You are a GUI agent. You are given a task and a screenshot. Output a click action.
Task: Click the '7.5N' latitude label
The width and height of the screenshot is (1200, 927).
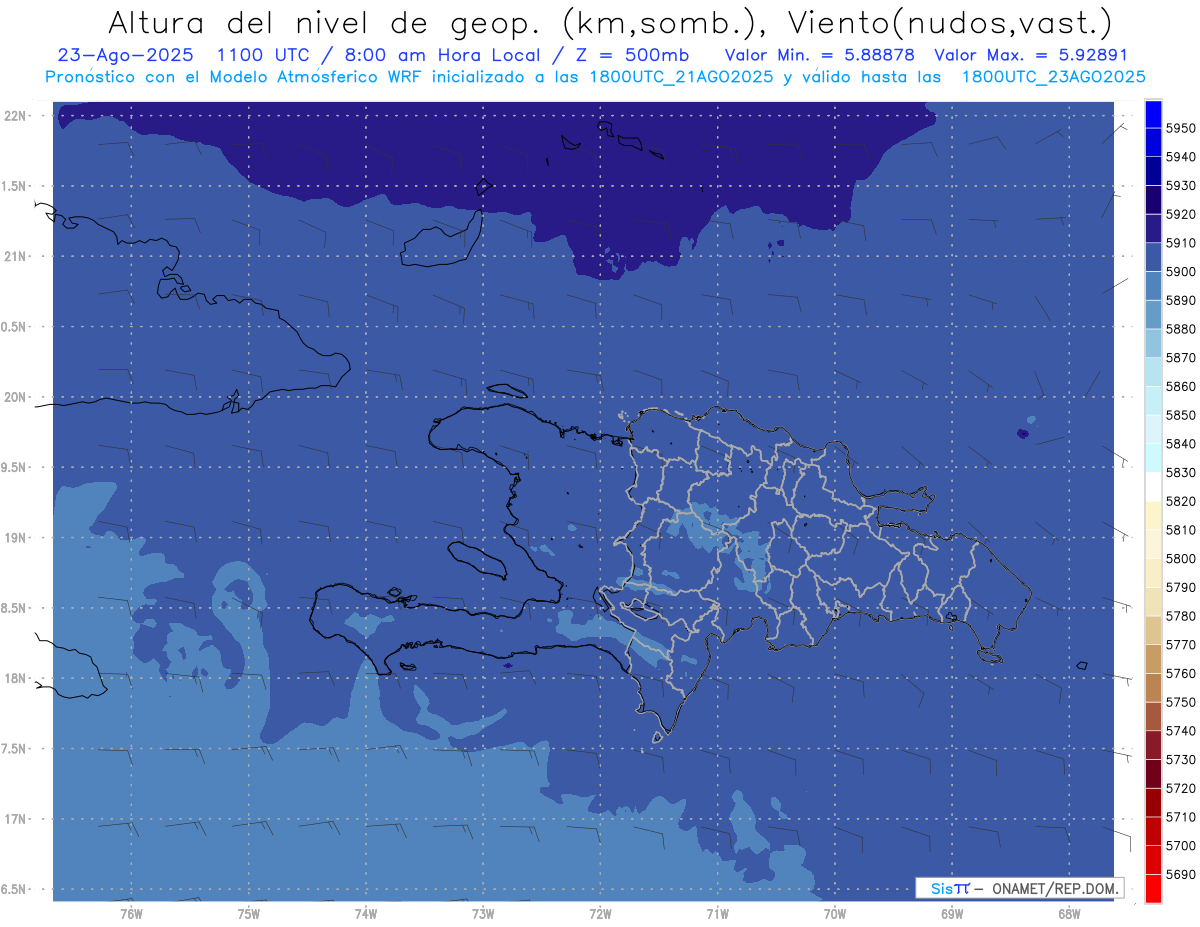(x=14, y=749)
